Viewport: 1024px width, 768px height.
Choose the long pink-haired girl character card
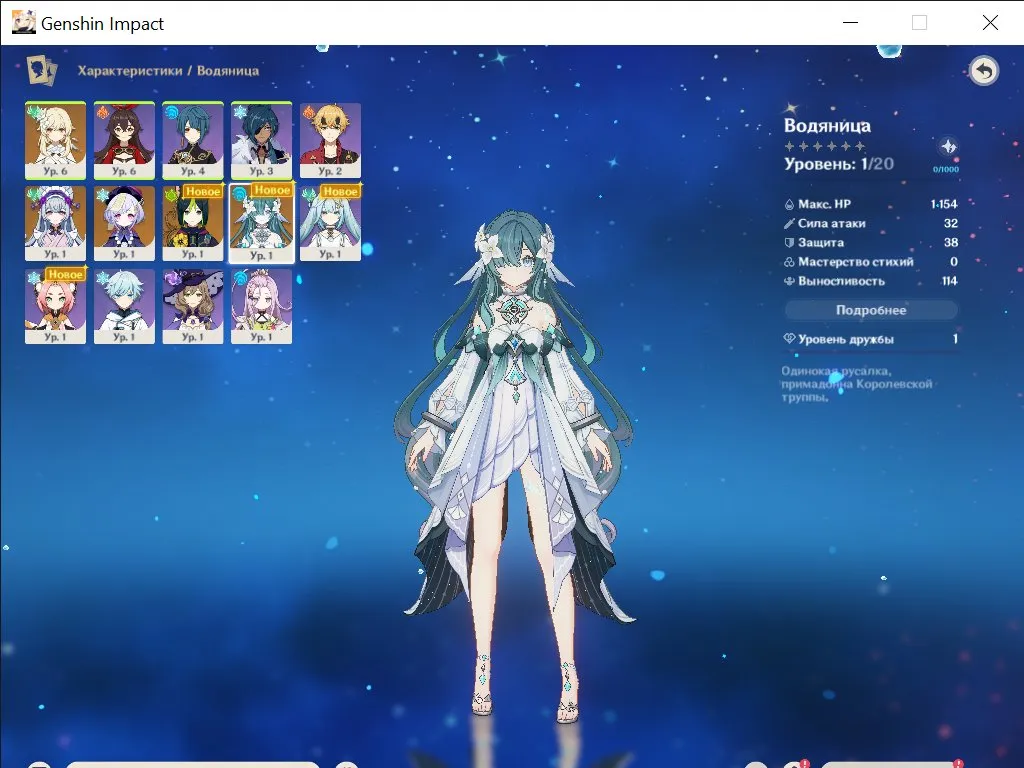point(261,306)
